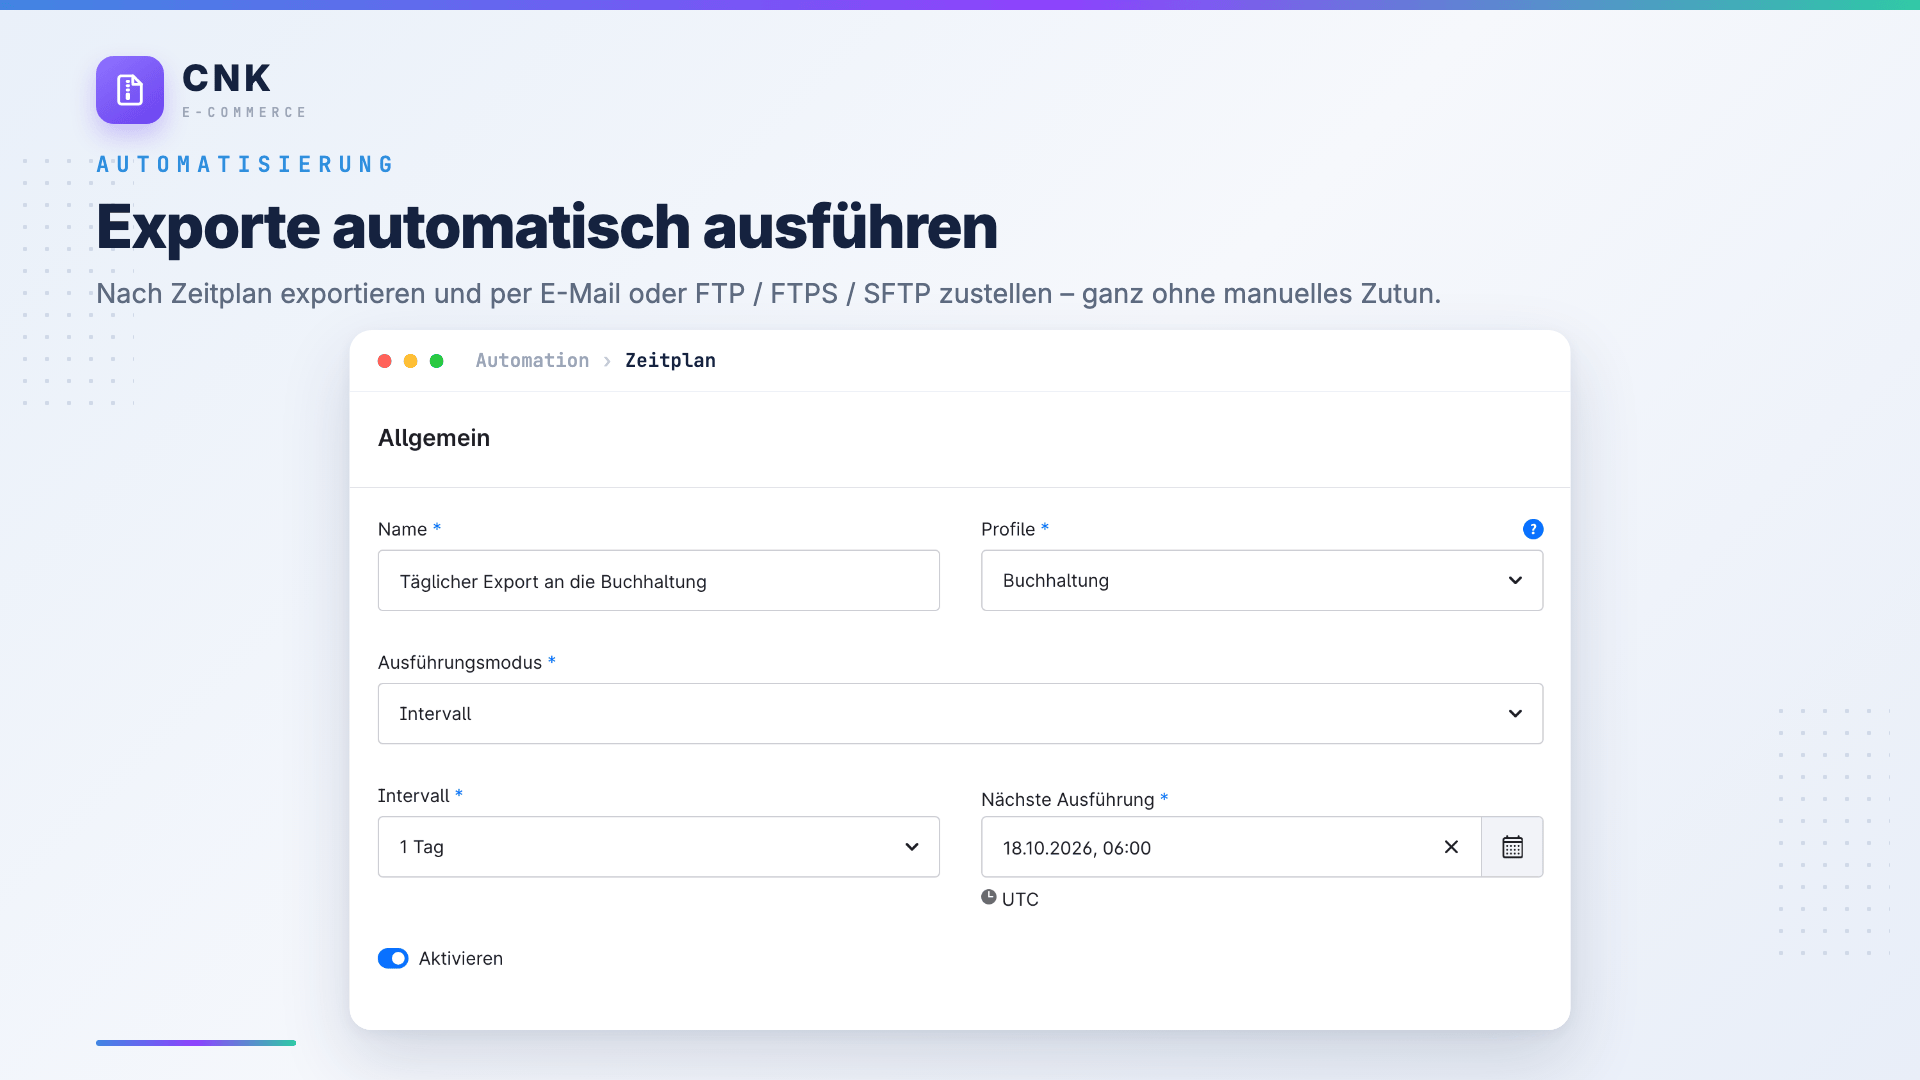Open the blue help question-mark icon
Viewport: 1920px width, 1080px height.
click(x=1533, y=529)
